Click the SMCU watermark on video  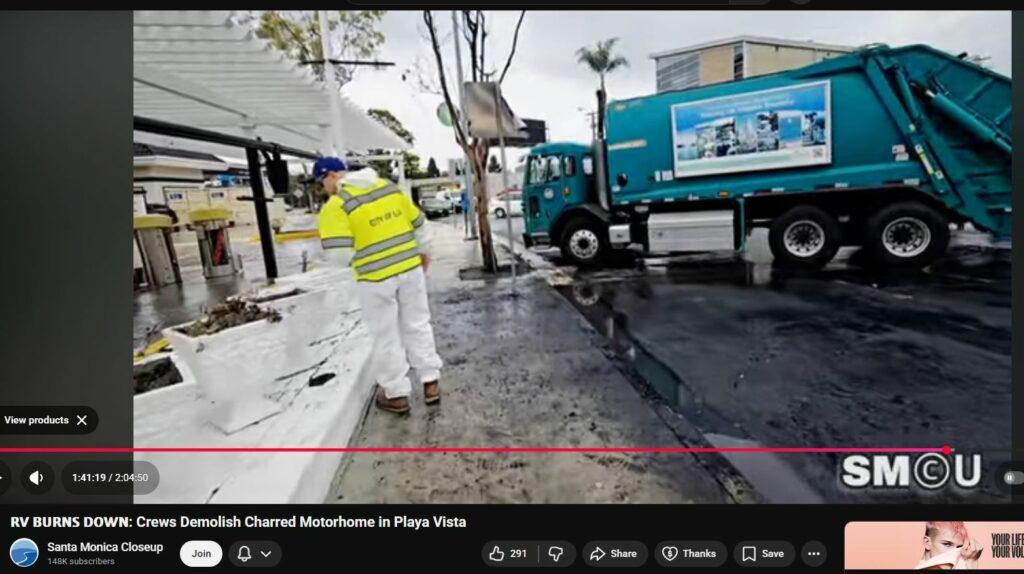point(910,471)
